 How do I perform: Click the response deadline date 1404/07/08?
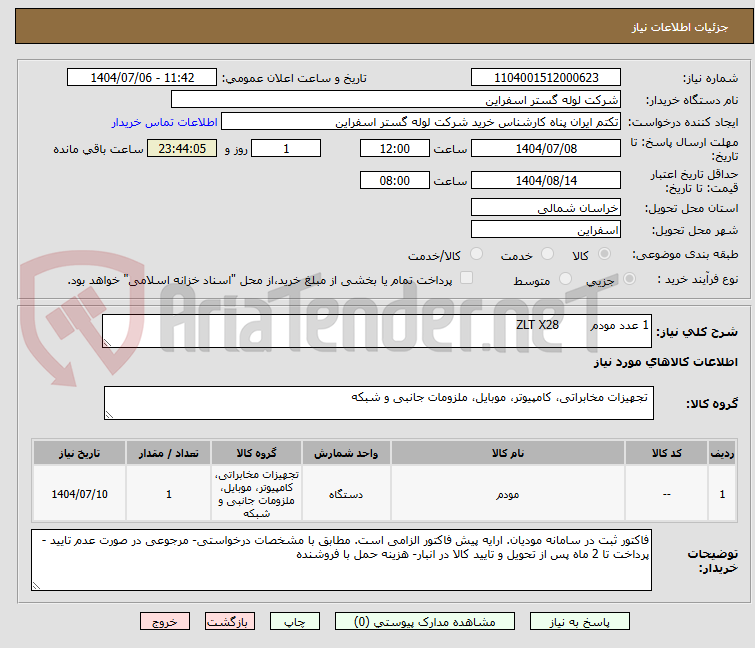click(x=546, y=148)
